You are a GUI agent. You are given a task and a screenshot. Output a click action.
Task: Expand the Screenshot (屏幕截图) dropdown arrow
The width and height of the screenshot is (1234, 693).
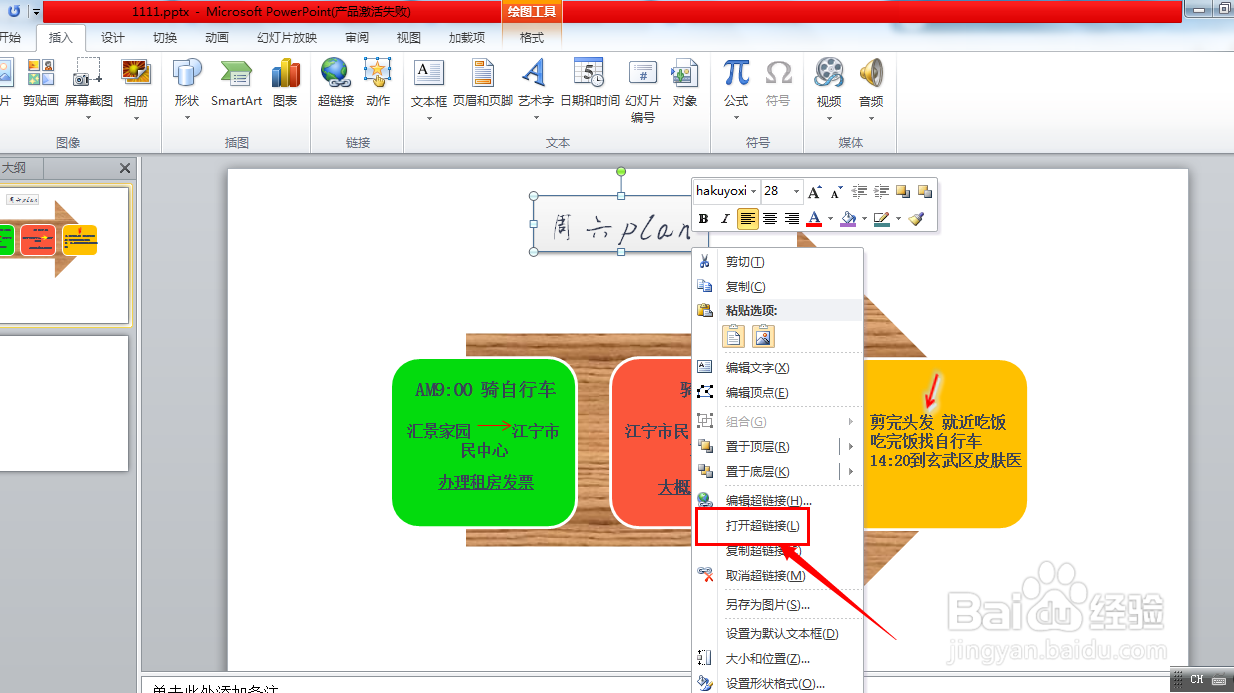point(89,118)
